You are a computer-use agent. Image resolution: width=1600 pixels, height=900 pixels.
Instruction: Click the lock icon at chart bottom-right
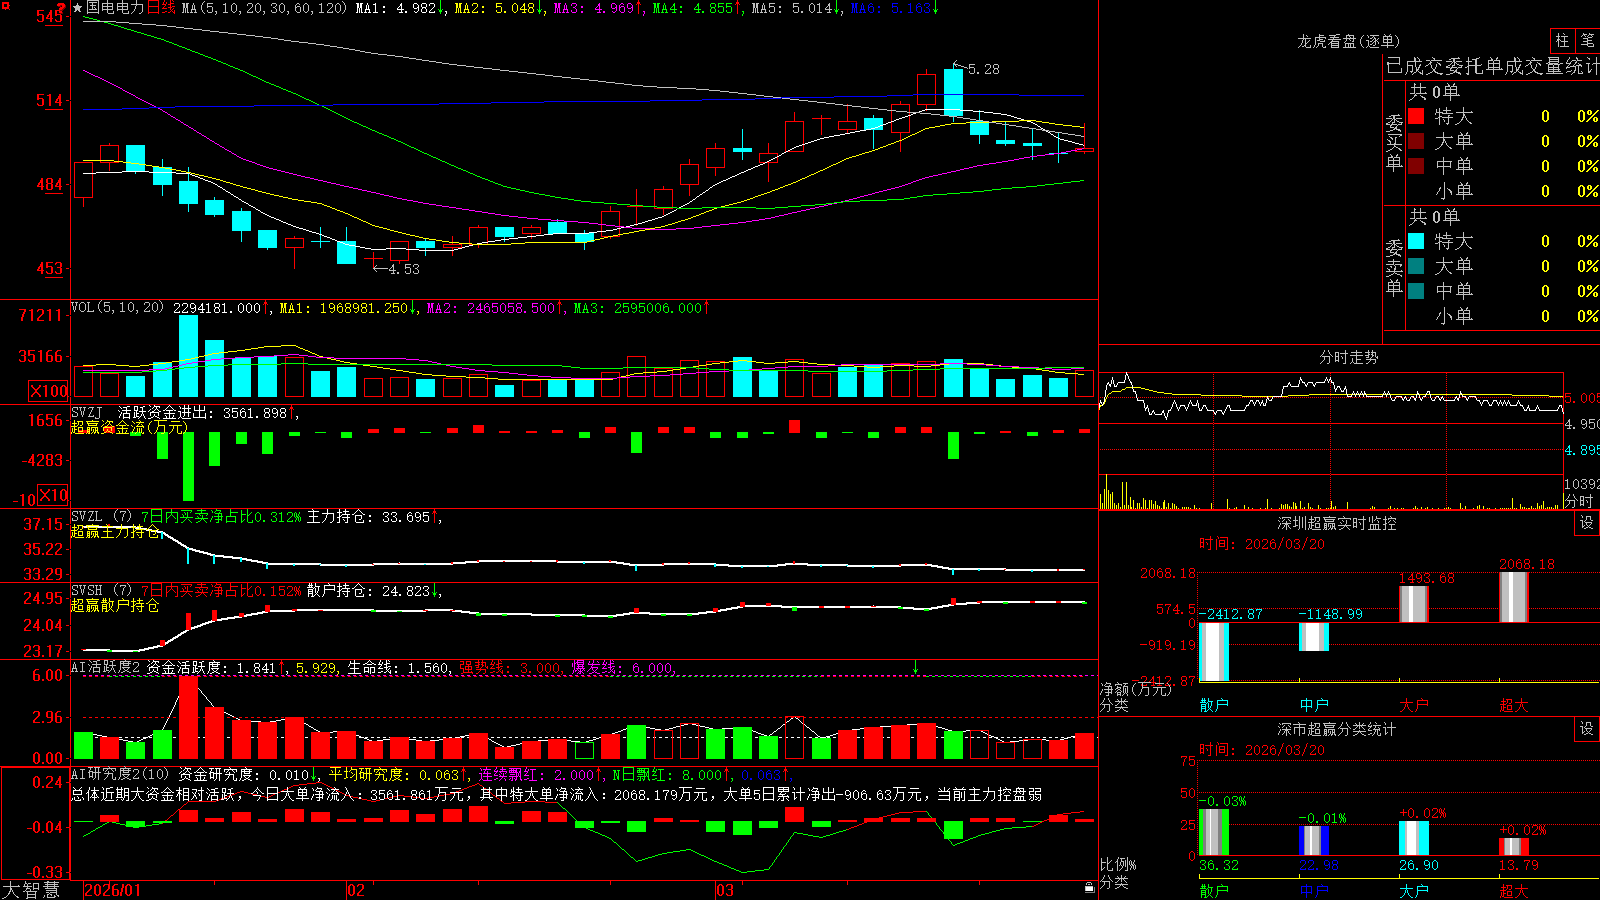pyautogui.click(x=1089, y=888)
